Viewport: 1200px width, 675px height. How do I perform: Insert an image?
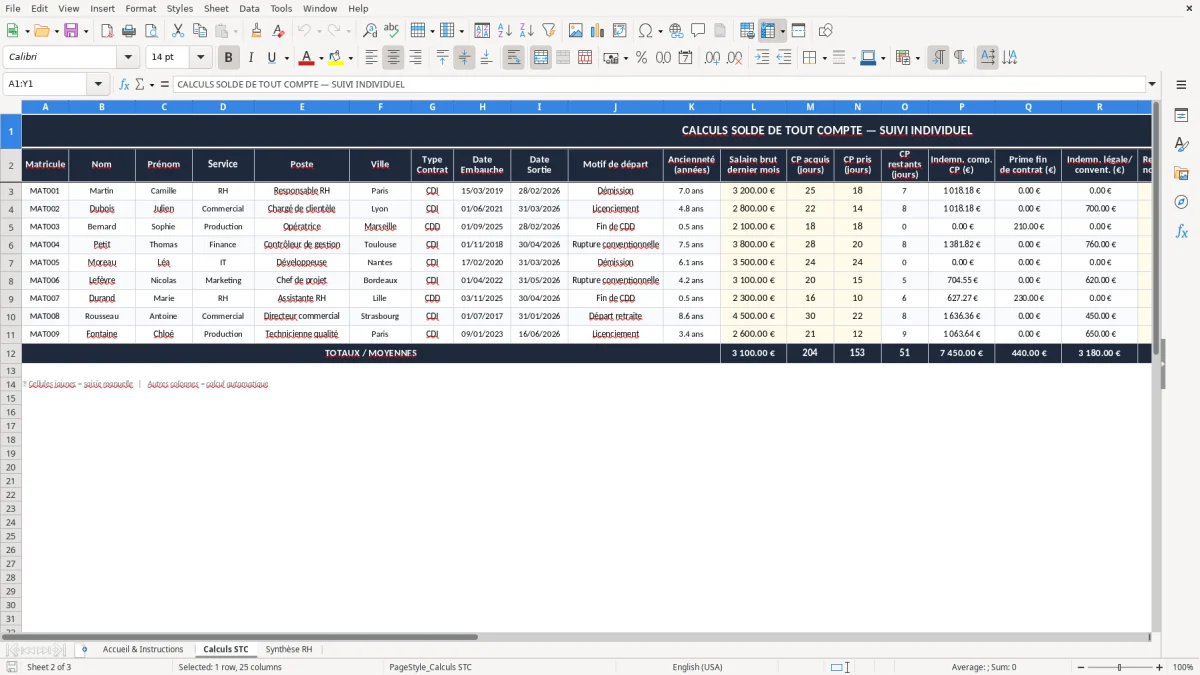pyautogui.click(x=576, y=31)
